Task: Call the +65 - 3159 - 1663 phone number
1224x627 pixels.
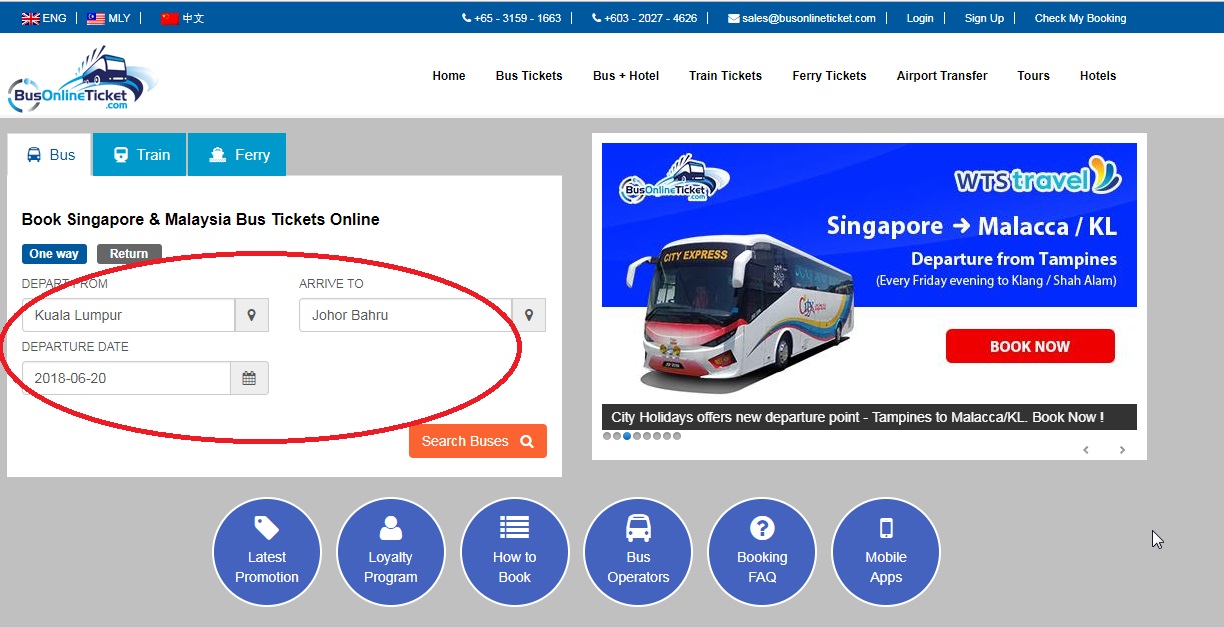Action: (512, 18)
